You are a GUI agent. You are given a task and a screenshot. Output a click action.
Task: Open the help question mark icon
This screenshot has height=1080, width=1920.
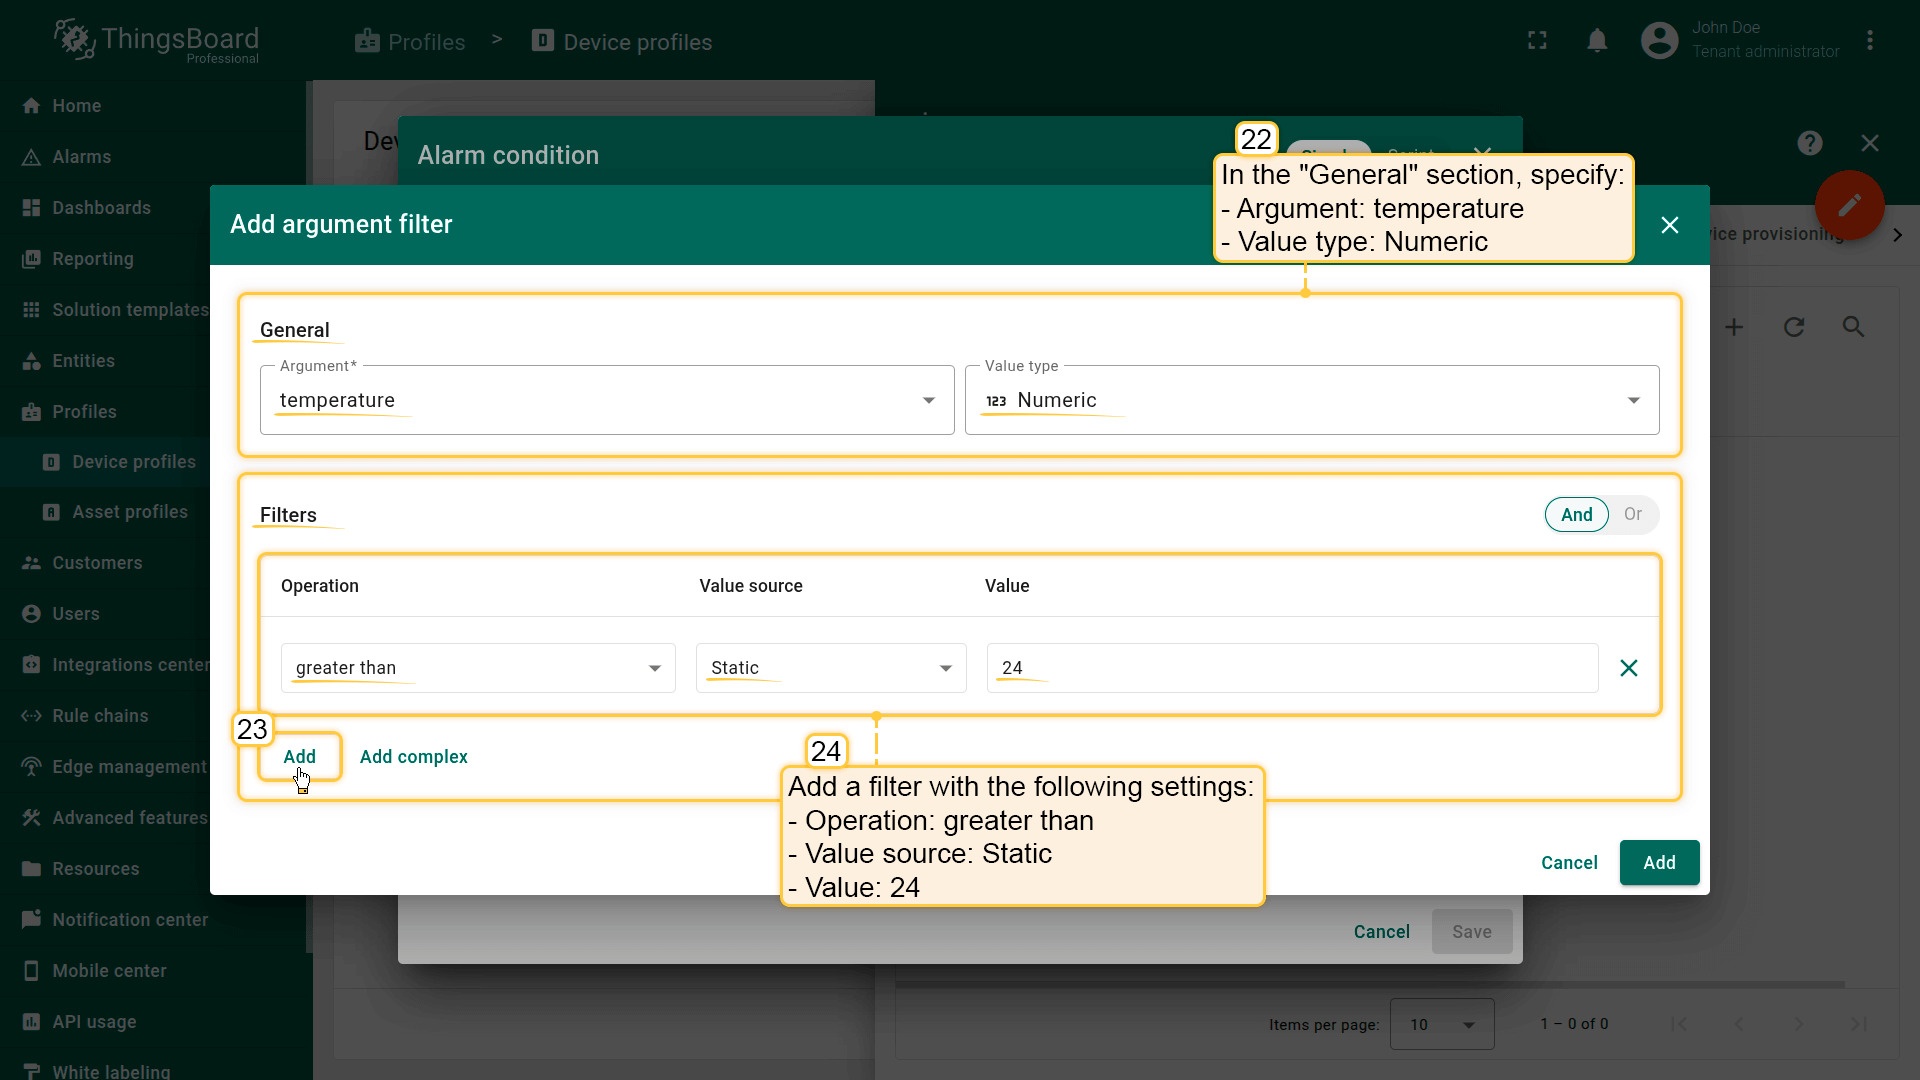tap(1809, 143)
